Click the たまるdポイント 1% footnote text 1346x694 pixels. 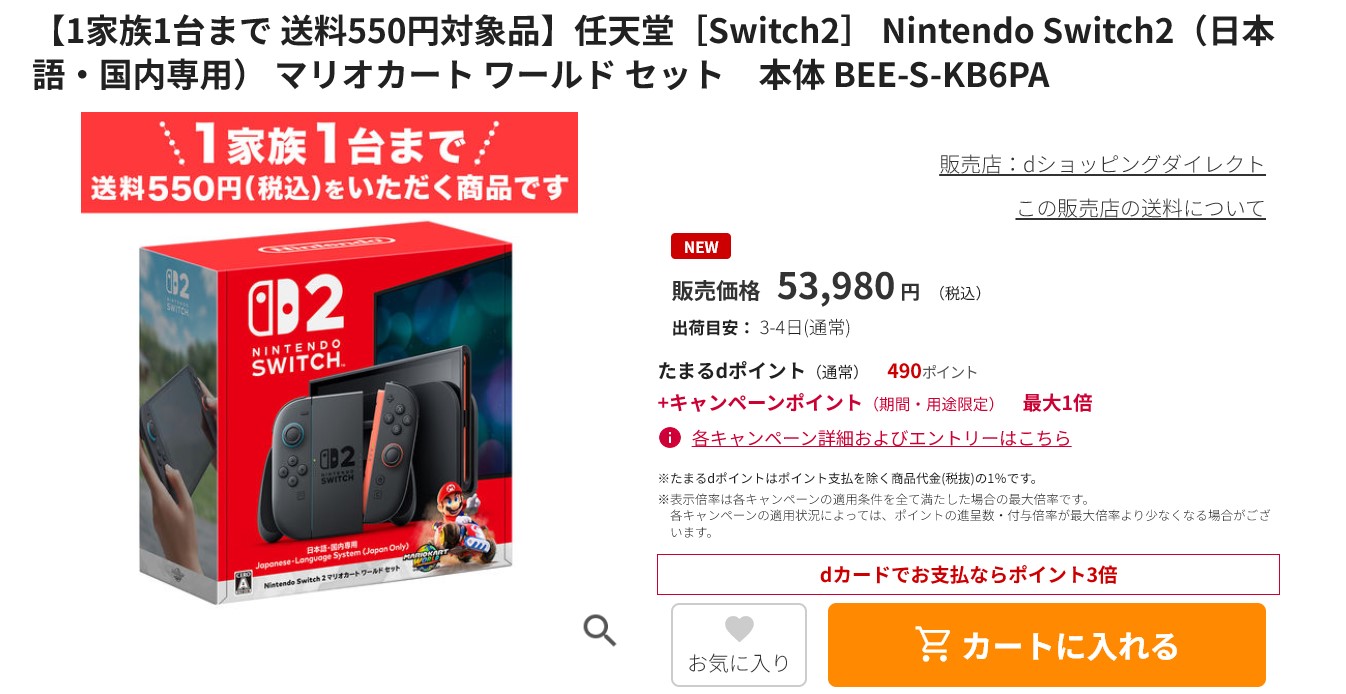pyautogui.click(x=849, y=478)
